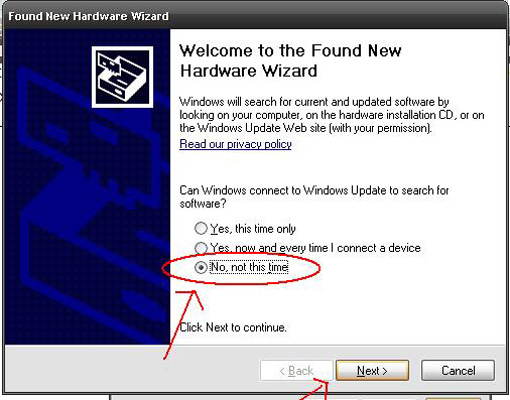This screenshot has width=510, height=400.
Task: Select the "No, not this time" radio circle
Action: click(x=201, y=267)
